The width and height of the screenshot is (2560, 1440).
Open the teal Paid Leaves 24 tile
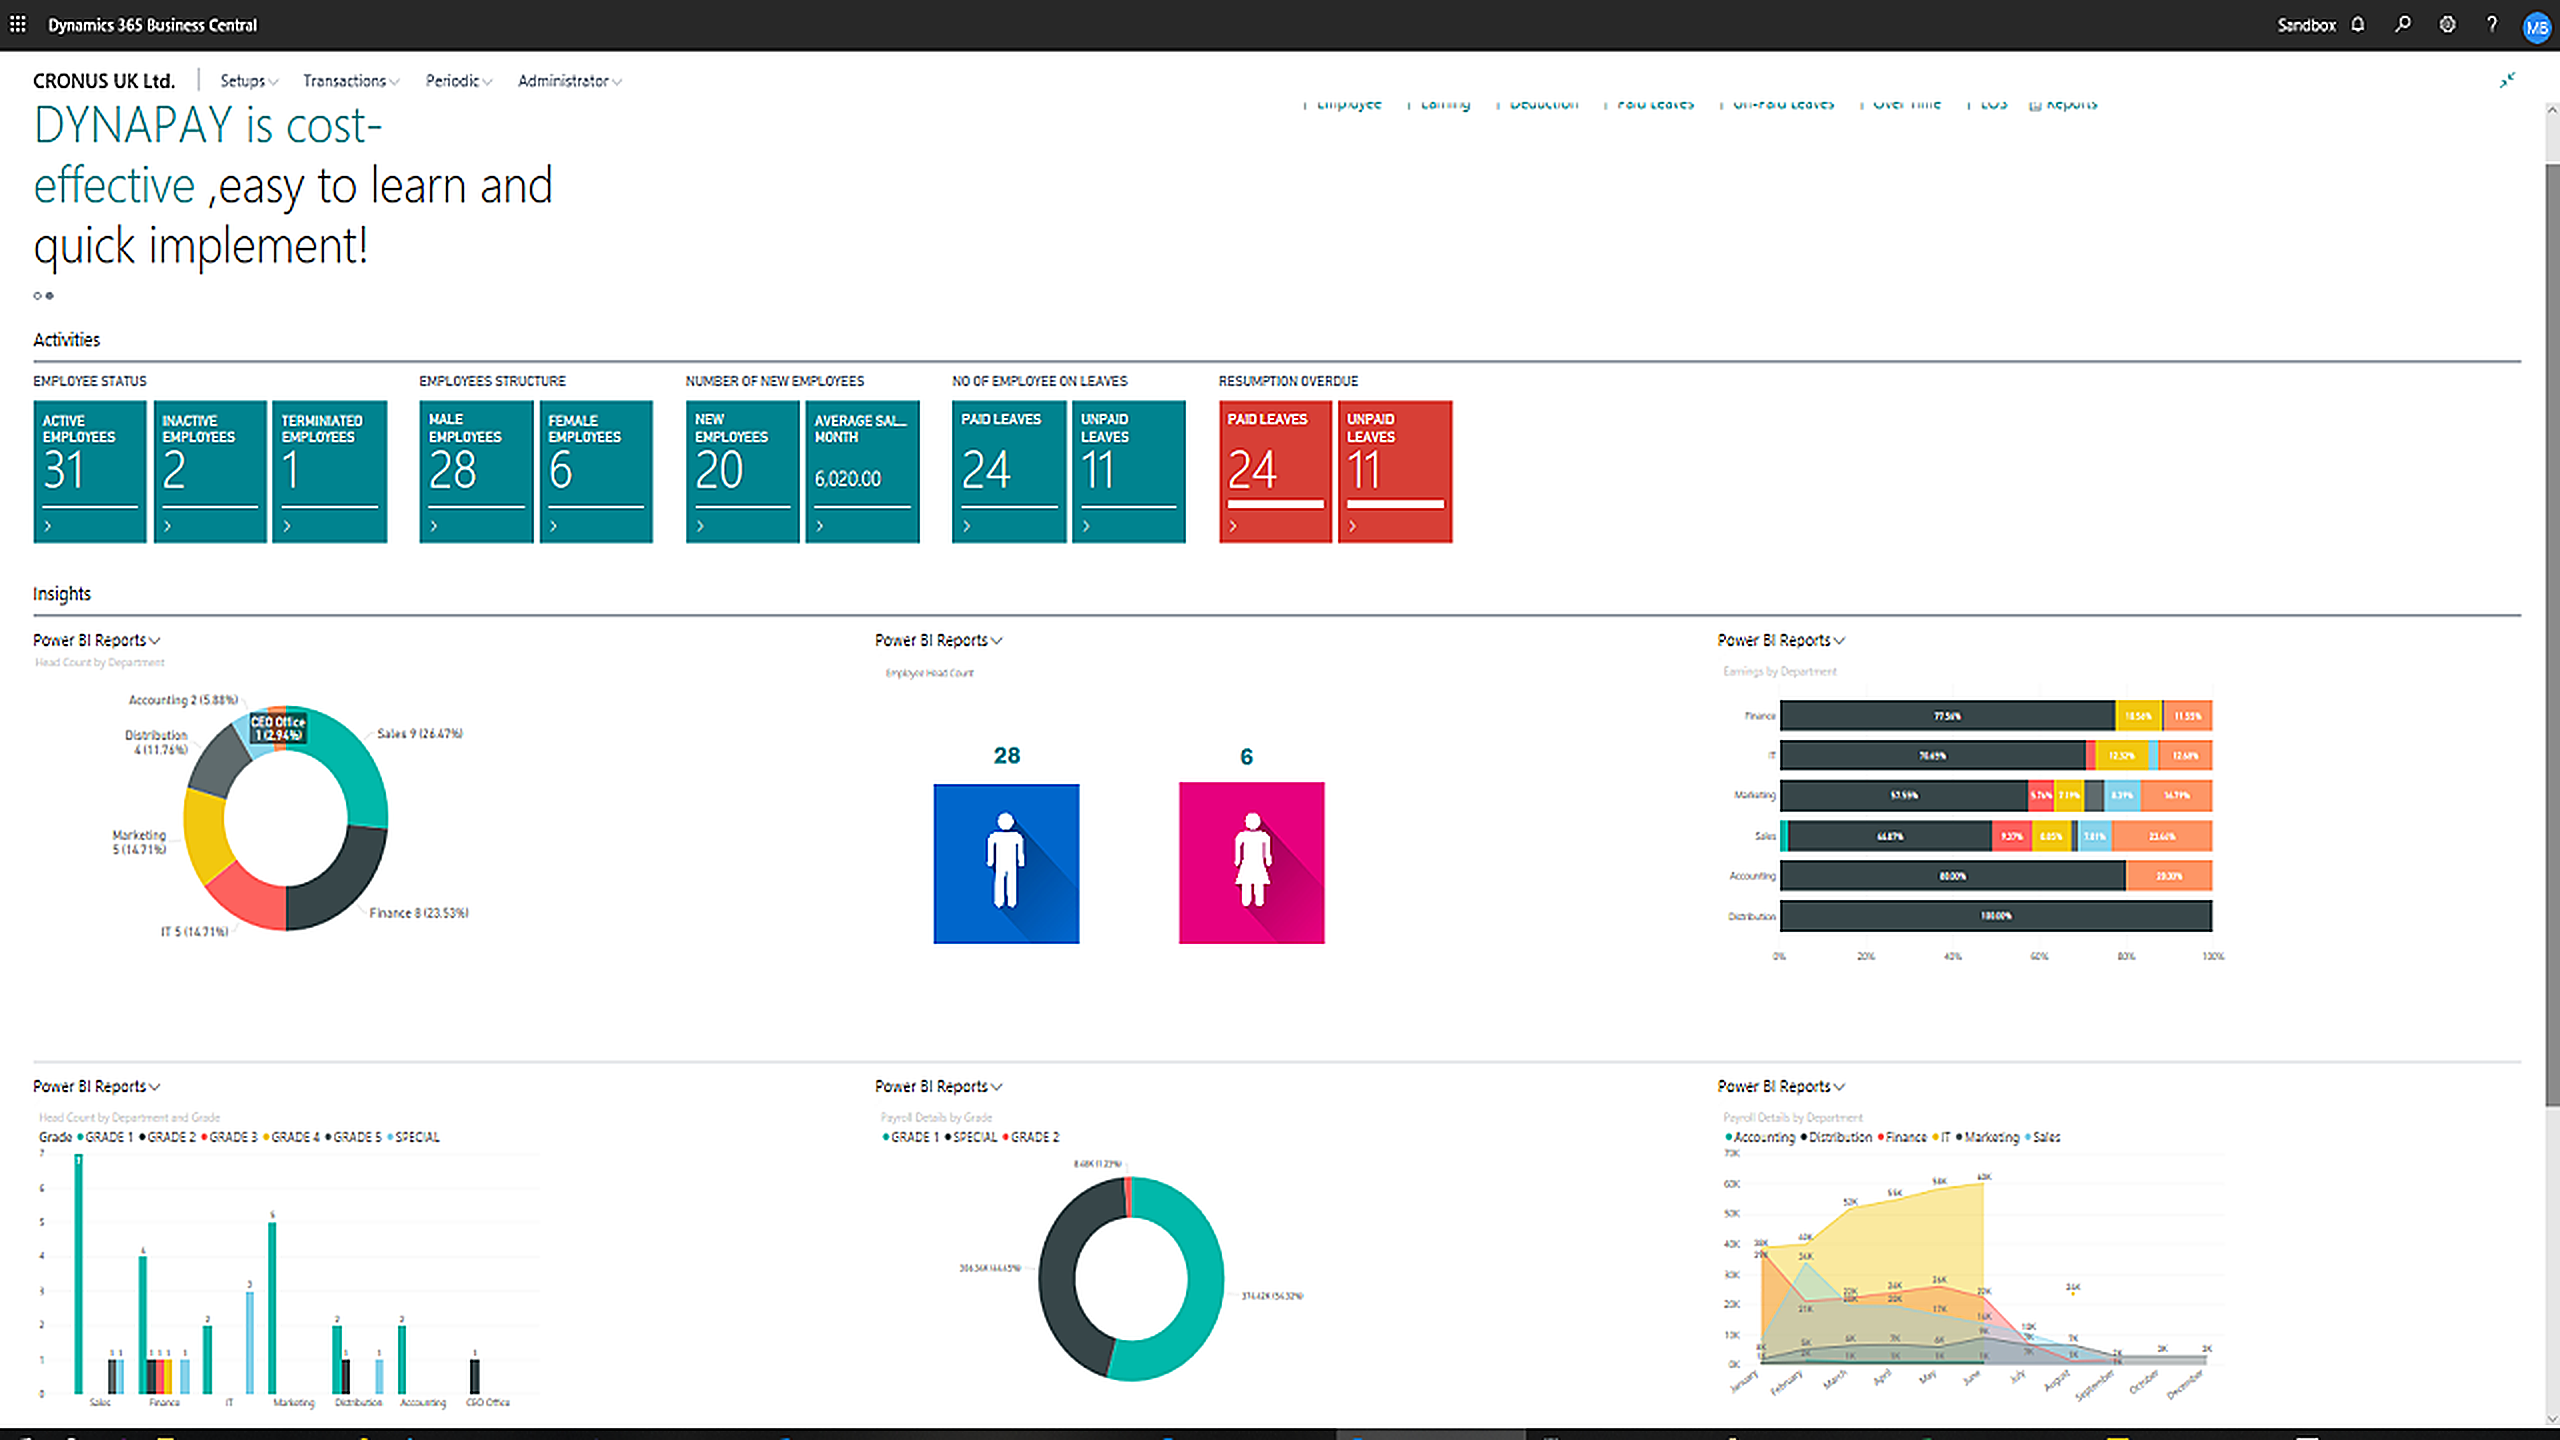(1009, 471)
